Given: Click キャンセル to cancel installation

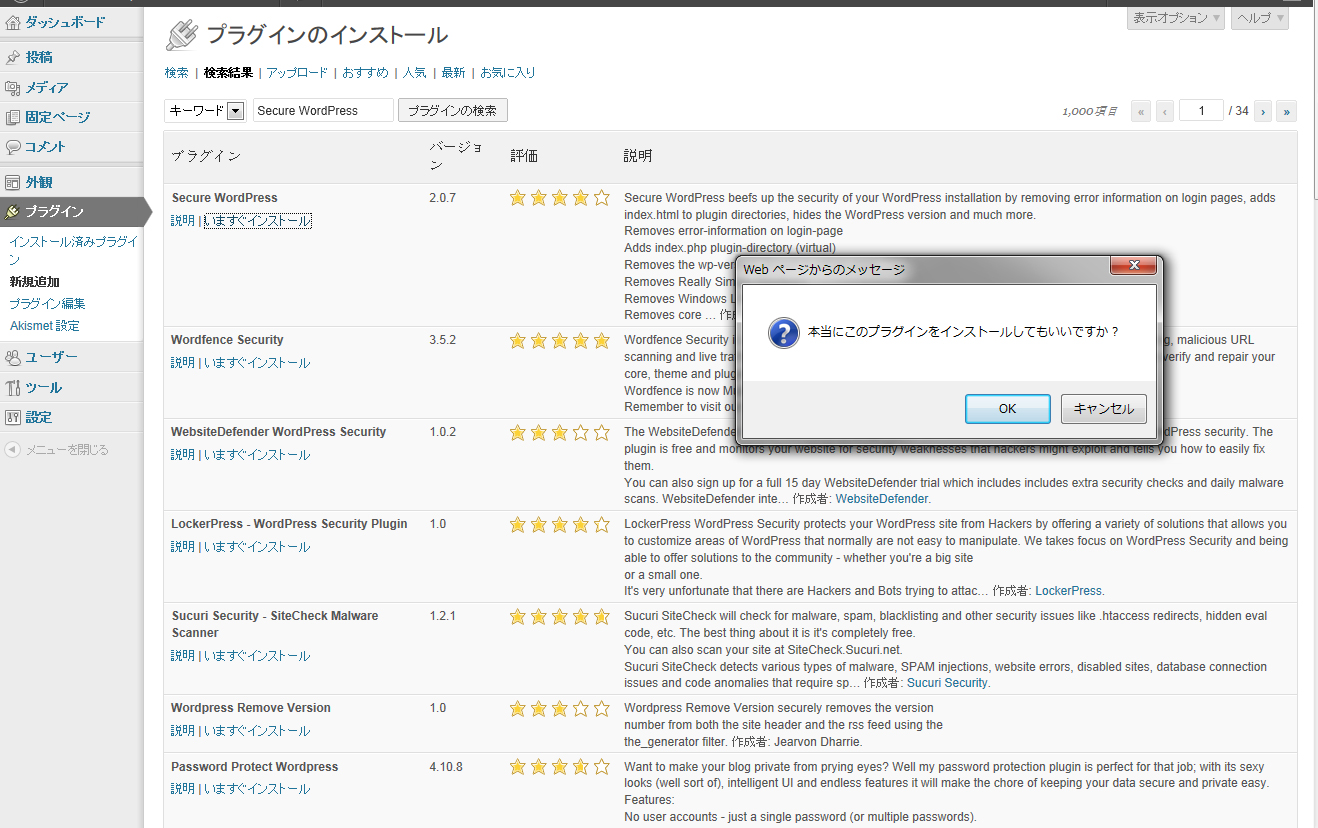Looking at the screenshot, I should [x=1104, y=408].
